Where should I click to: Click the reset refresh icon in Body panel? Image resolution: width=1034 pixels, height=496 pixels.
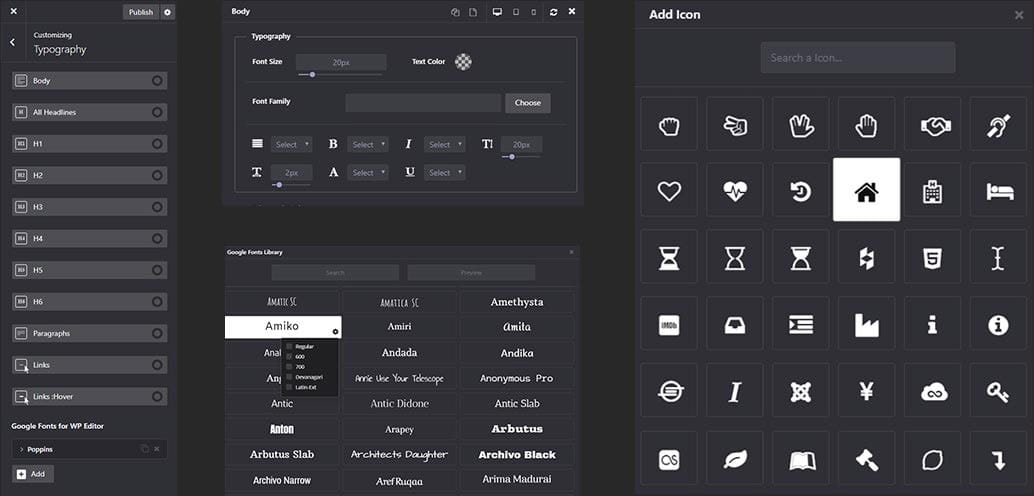tap(553, 12)
